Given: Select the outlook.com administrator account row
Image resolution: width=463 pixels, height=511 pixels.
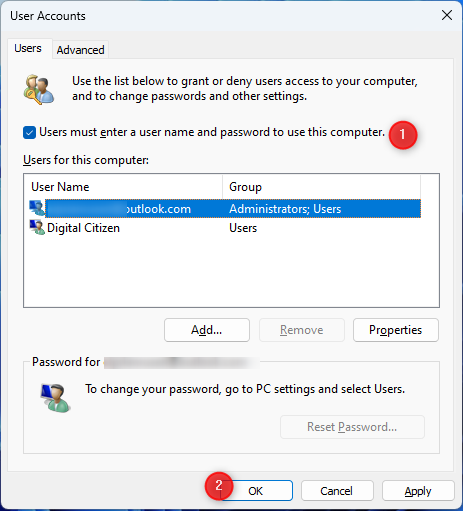Looking at the screenshot, I should click(225, 209).
